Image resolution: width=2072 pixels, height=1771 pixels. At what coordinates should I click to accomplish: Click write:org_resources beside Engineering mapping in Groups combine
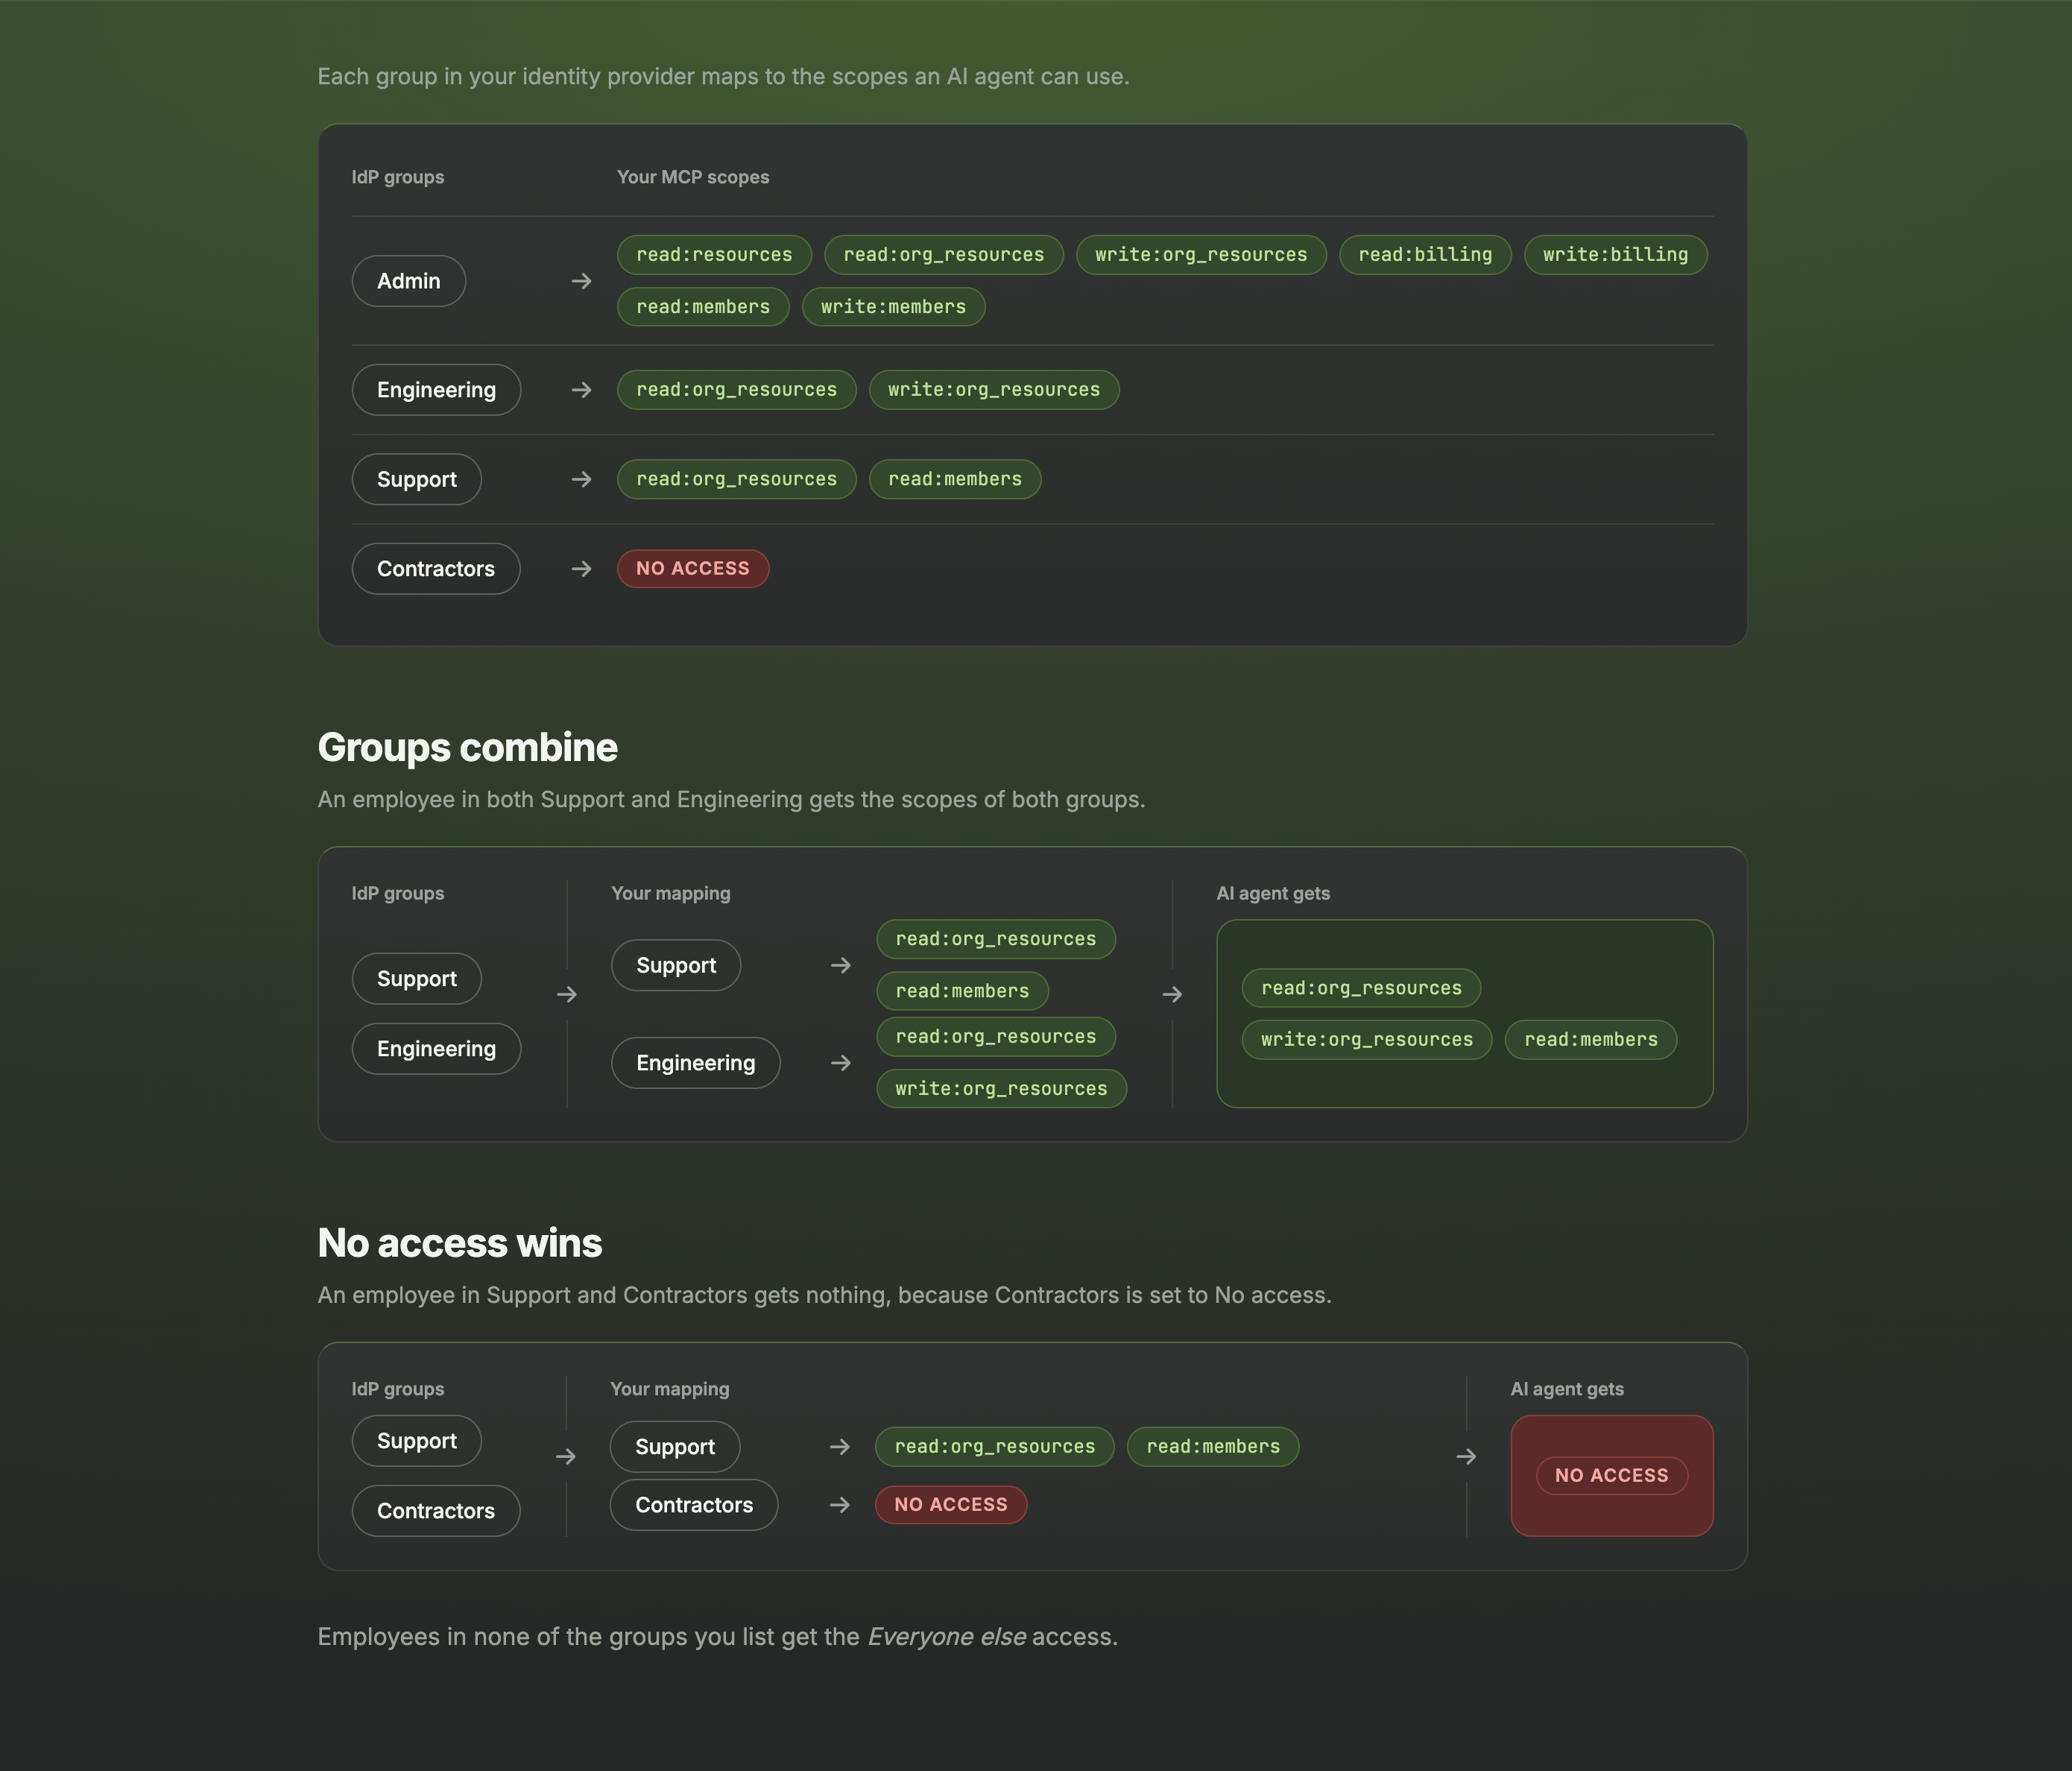pyautogui.click(x=1002, y=1089)
